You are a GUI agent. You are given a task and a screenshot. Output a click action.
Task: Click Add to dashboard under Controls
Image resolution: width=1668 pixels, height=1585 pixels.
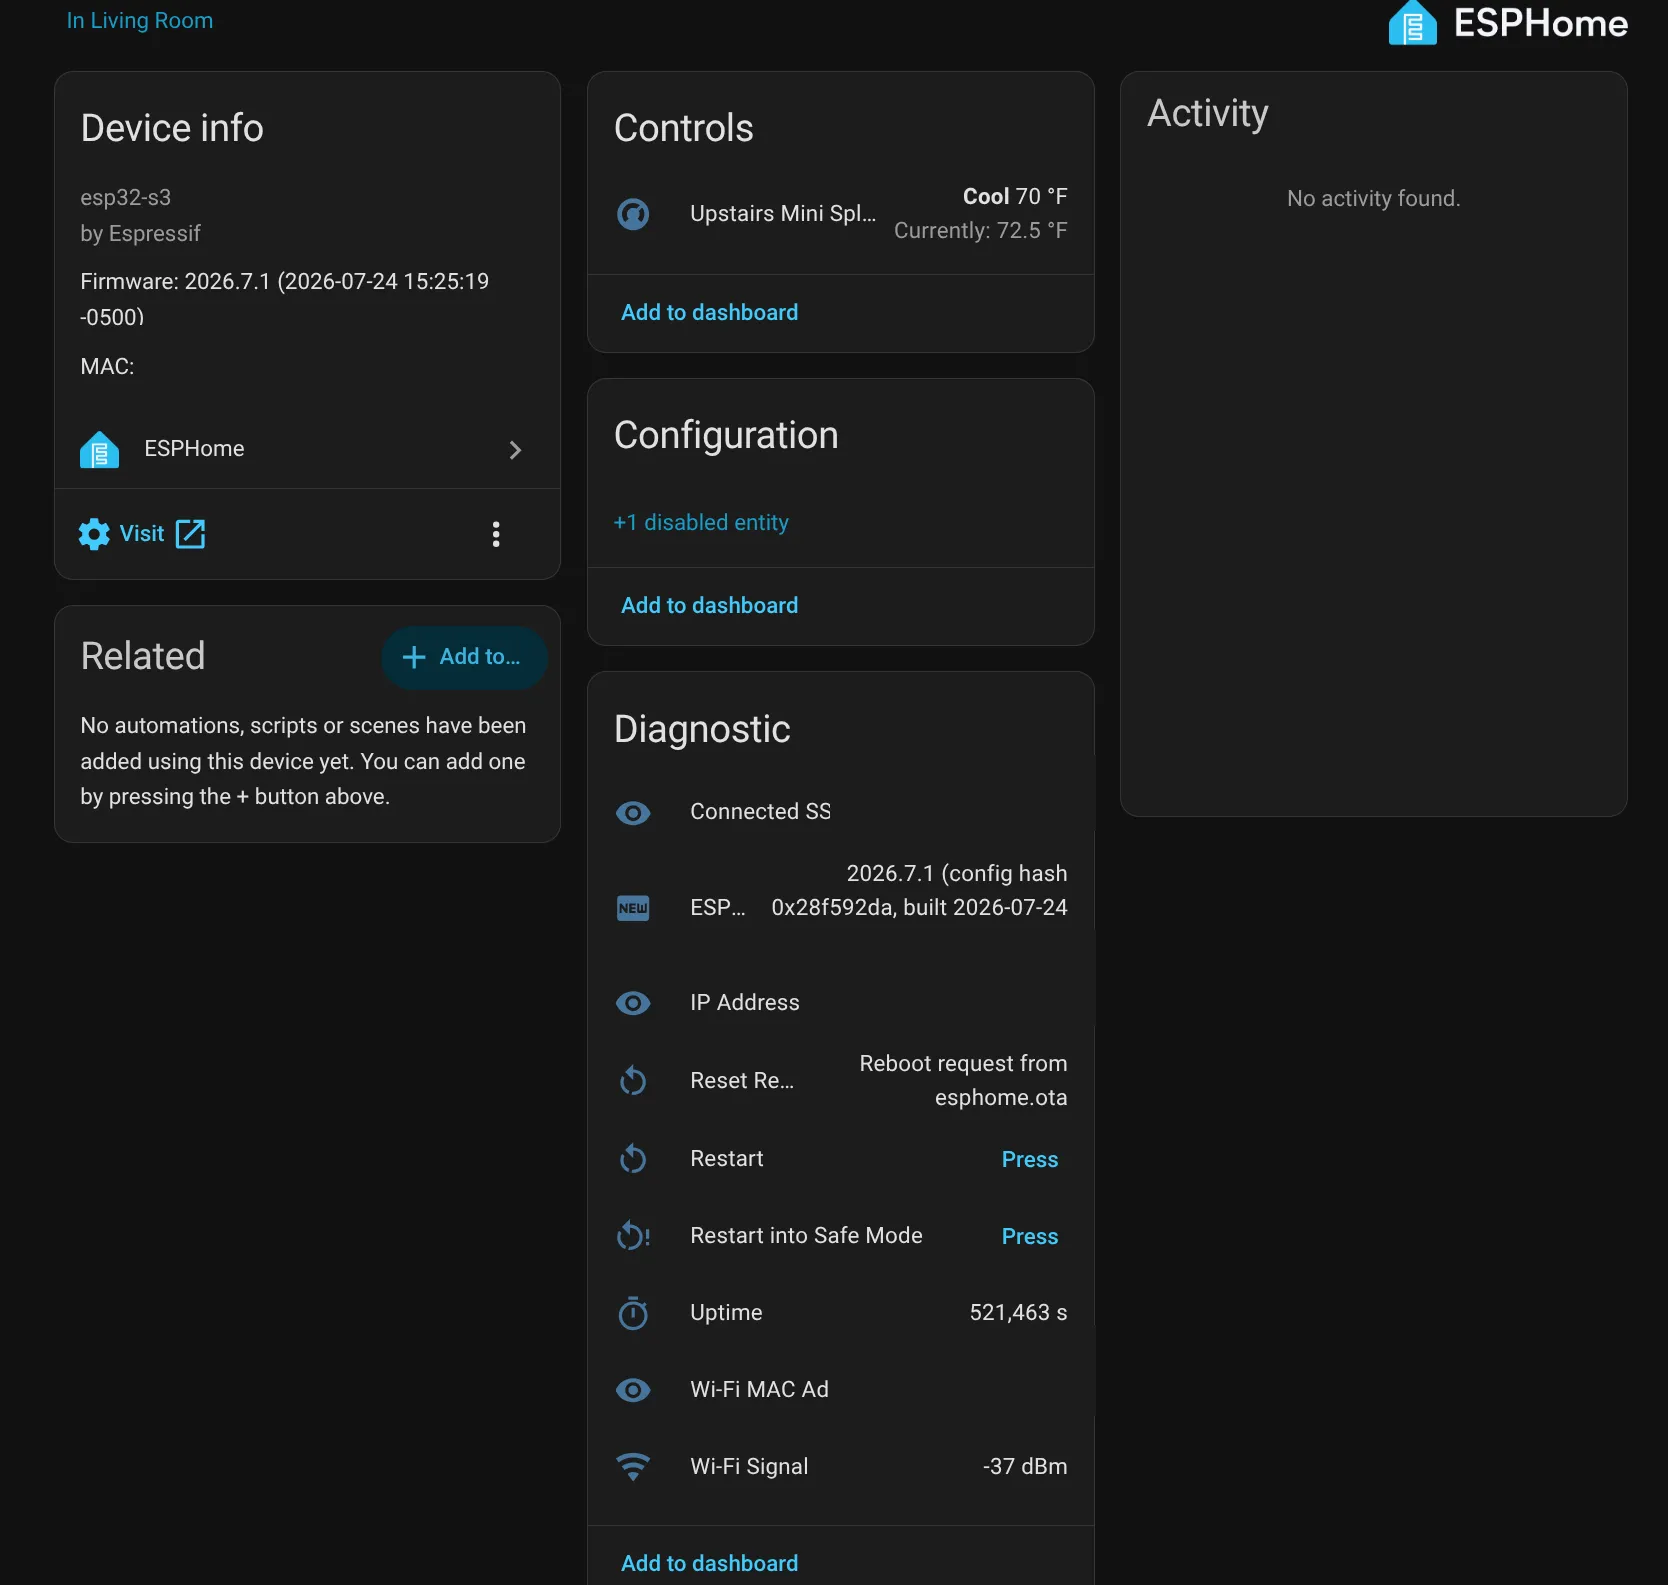point(710,313)
